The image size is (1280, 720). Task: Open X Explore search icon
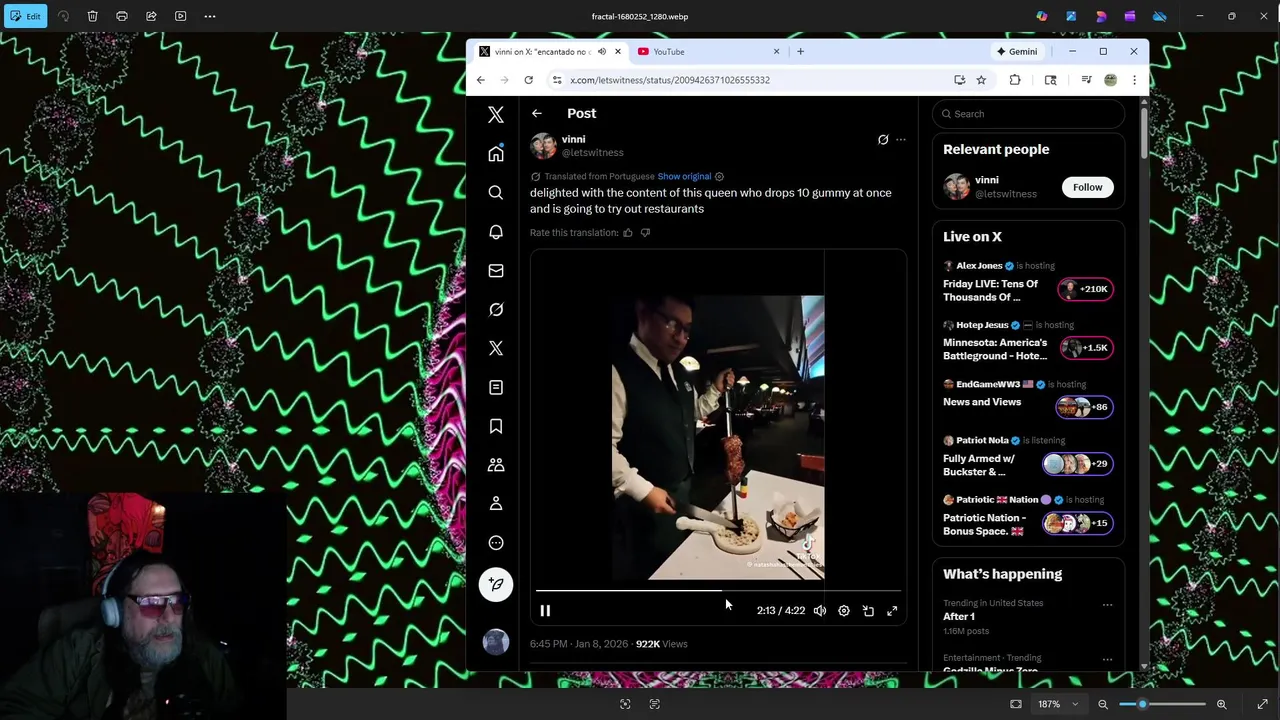point(496,193)
